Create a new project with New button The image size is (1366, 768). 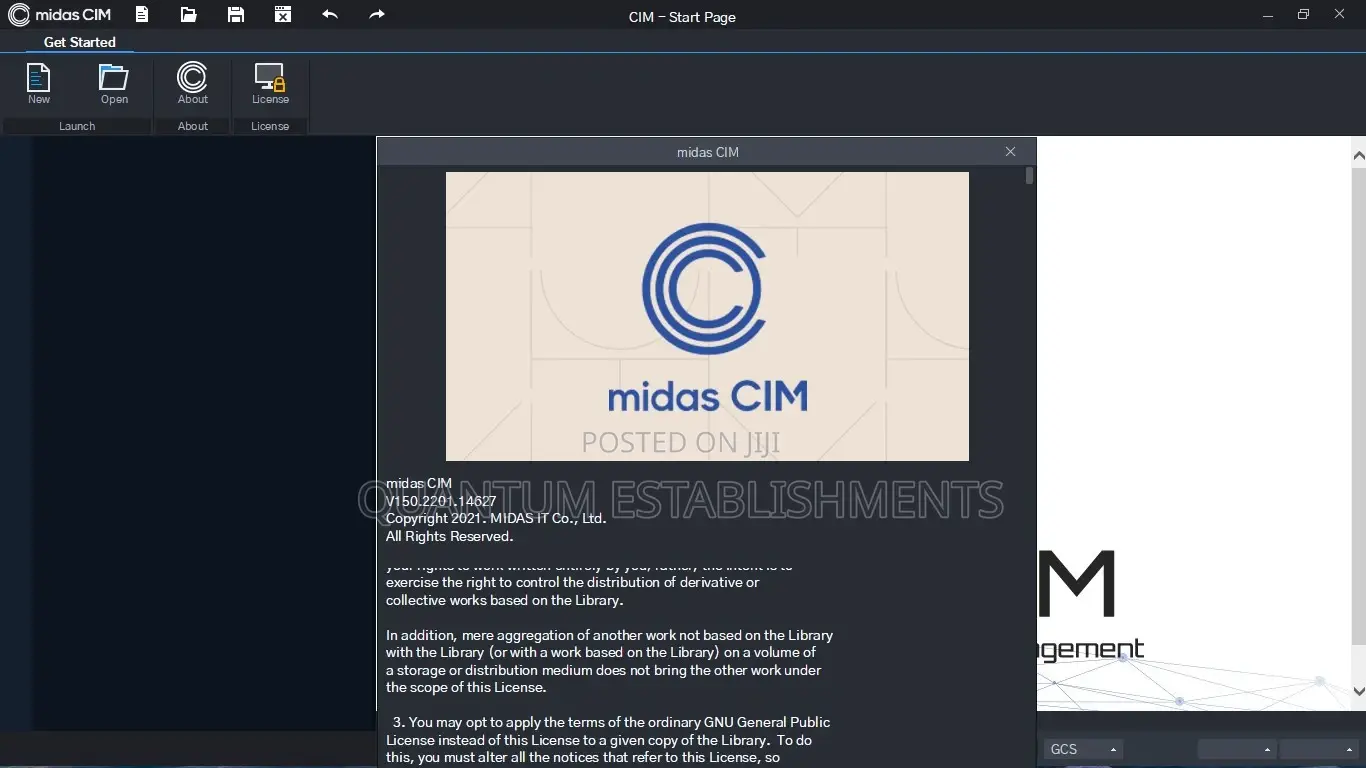click(39, 84)
